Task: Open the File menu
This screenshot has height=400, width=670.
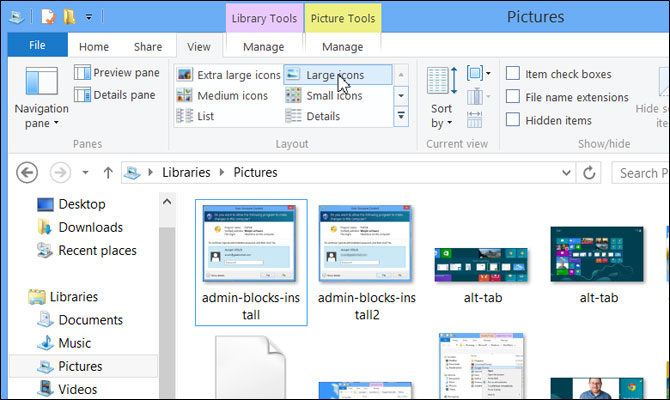Action: pos(37,45)
